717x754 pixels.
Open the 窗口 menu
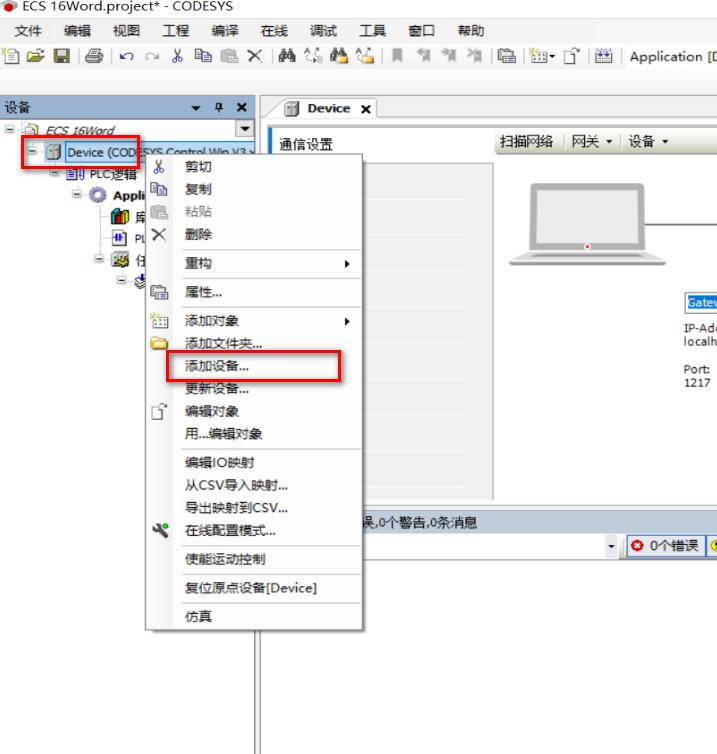point(422,31)
